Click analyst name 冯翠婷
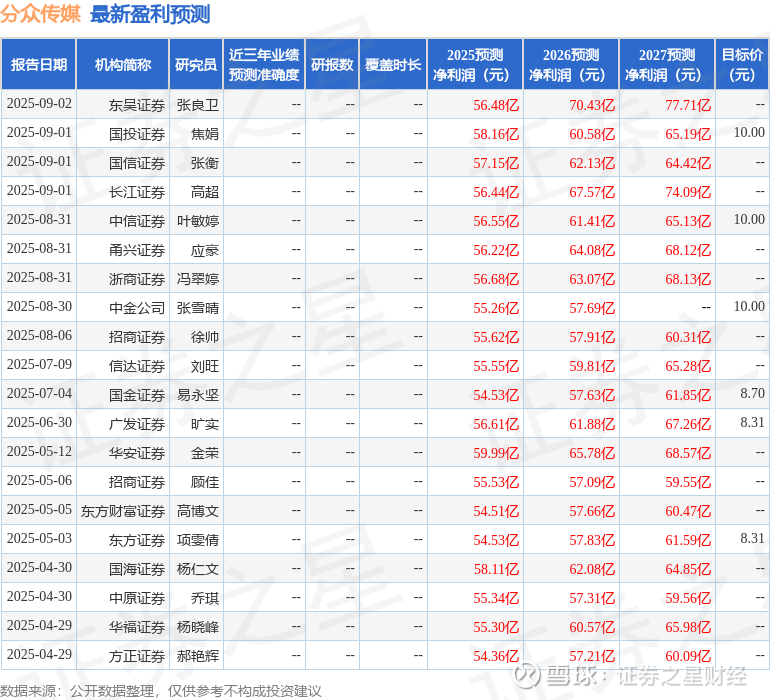The width and height of the screenshot is (770, 700). [x=197, y=279]
